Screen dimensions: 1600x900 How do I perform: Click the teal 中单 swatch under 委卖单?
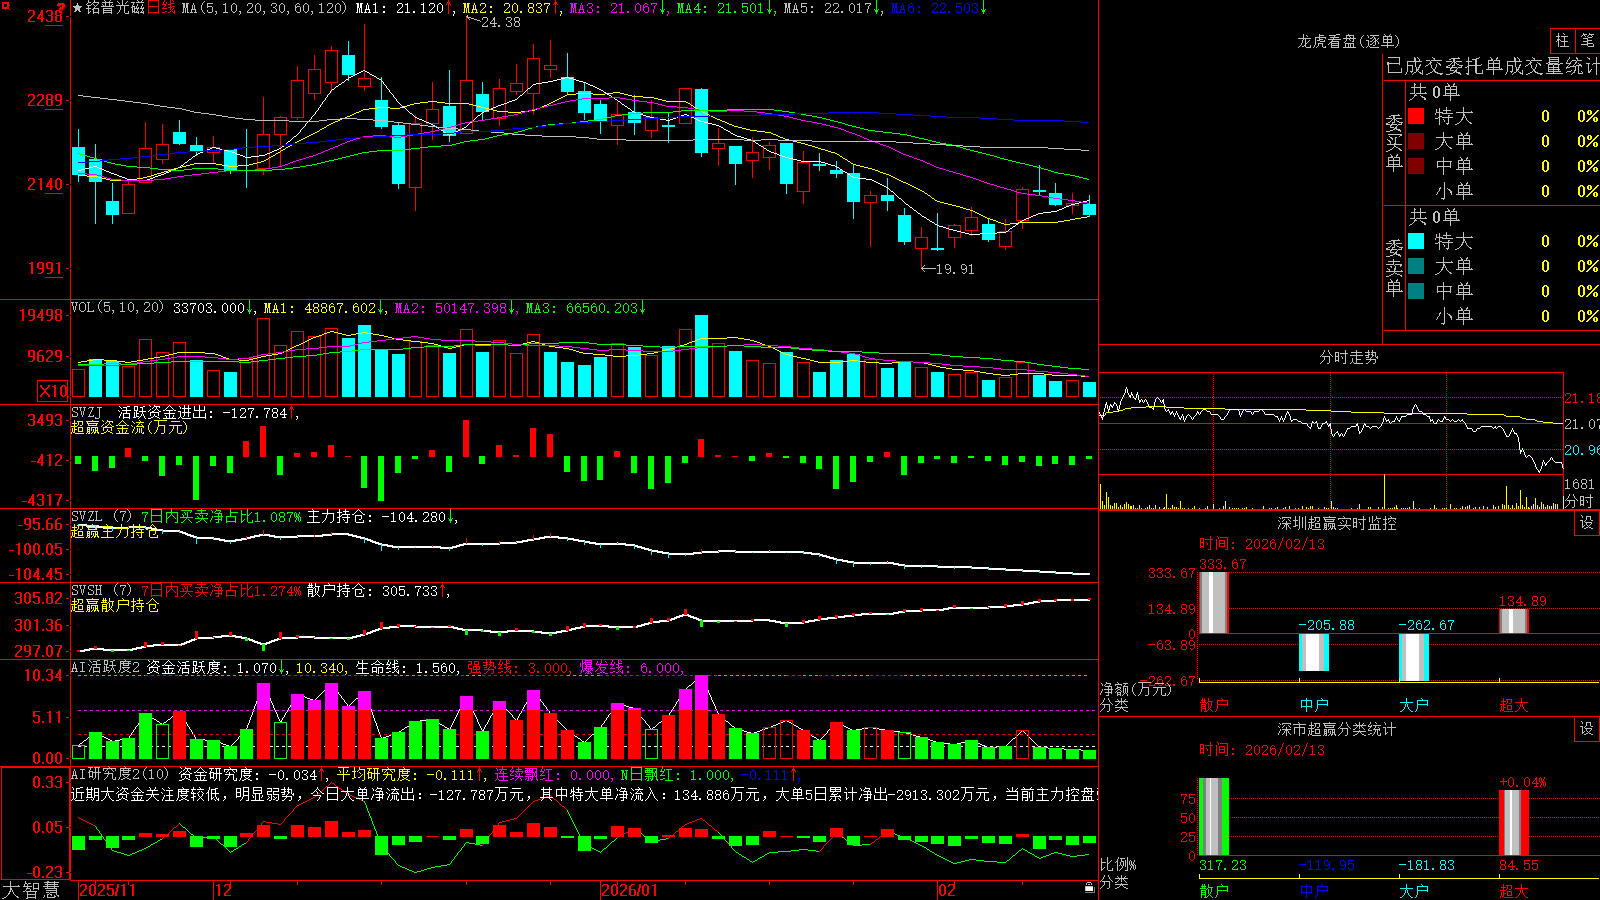point(1416,291)
